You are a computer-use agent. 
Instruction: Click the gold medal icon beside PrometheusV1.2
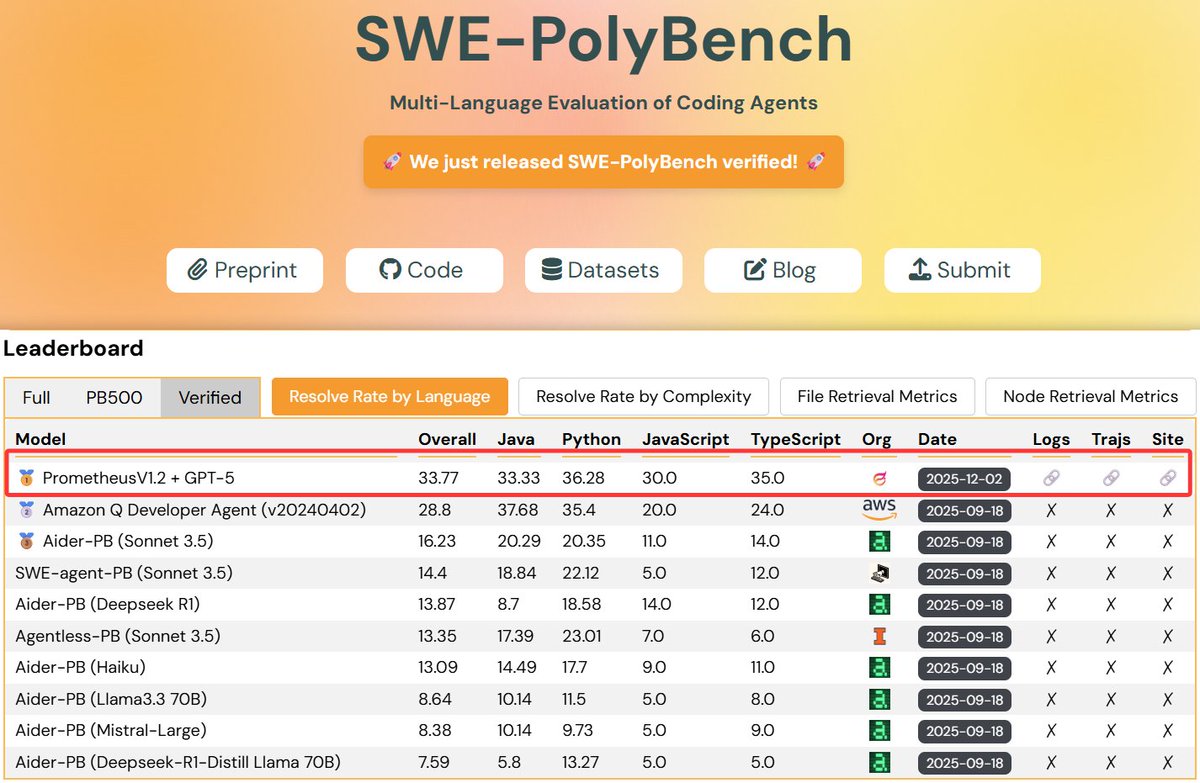pyautogui.click(x=26, y=479)
